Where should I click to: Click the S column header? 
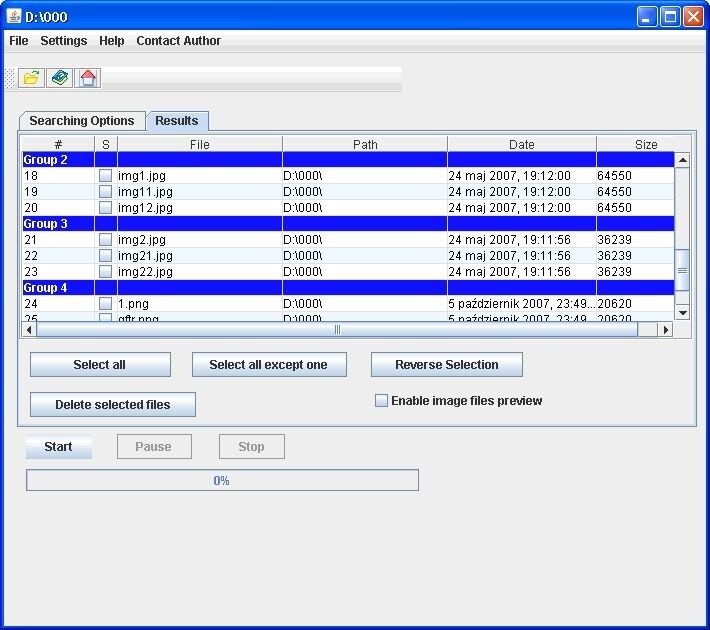click(x=106, y=144)
